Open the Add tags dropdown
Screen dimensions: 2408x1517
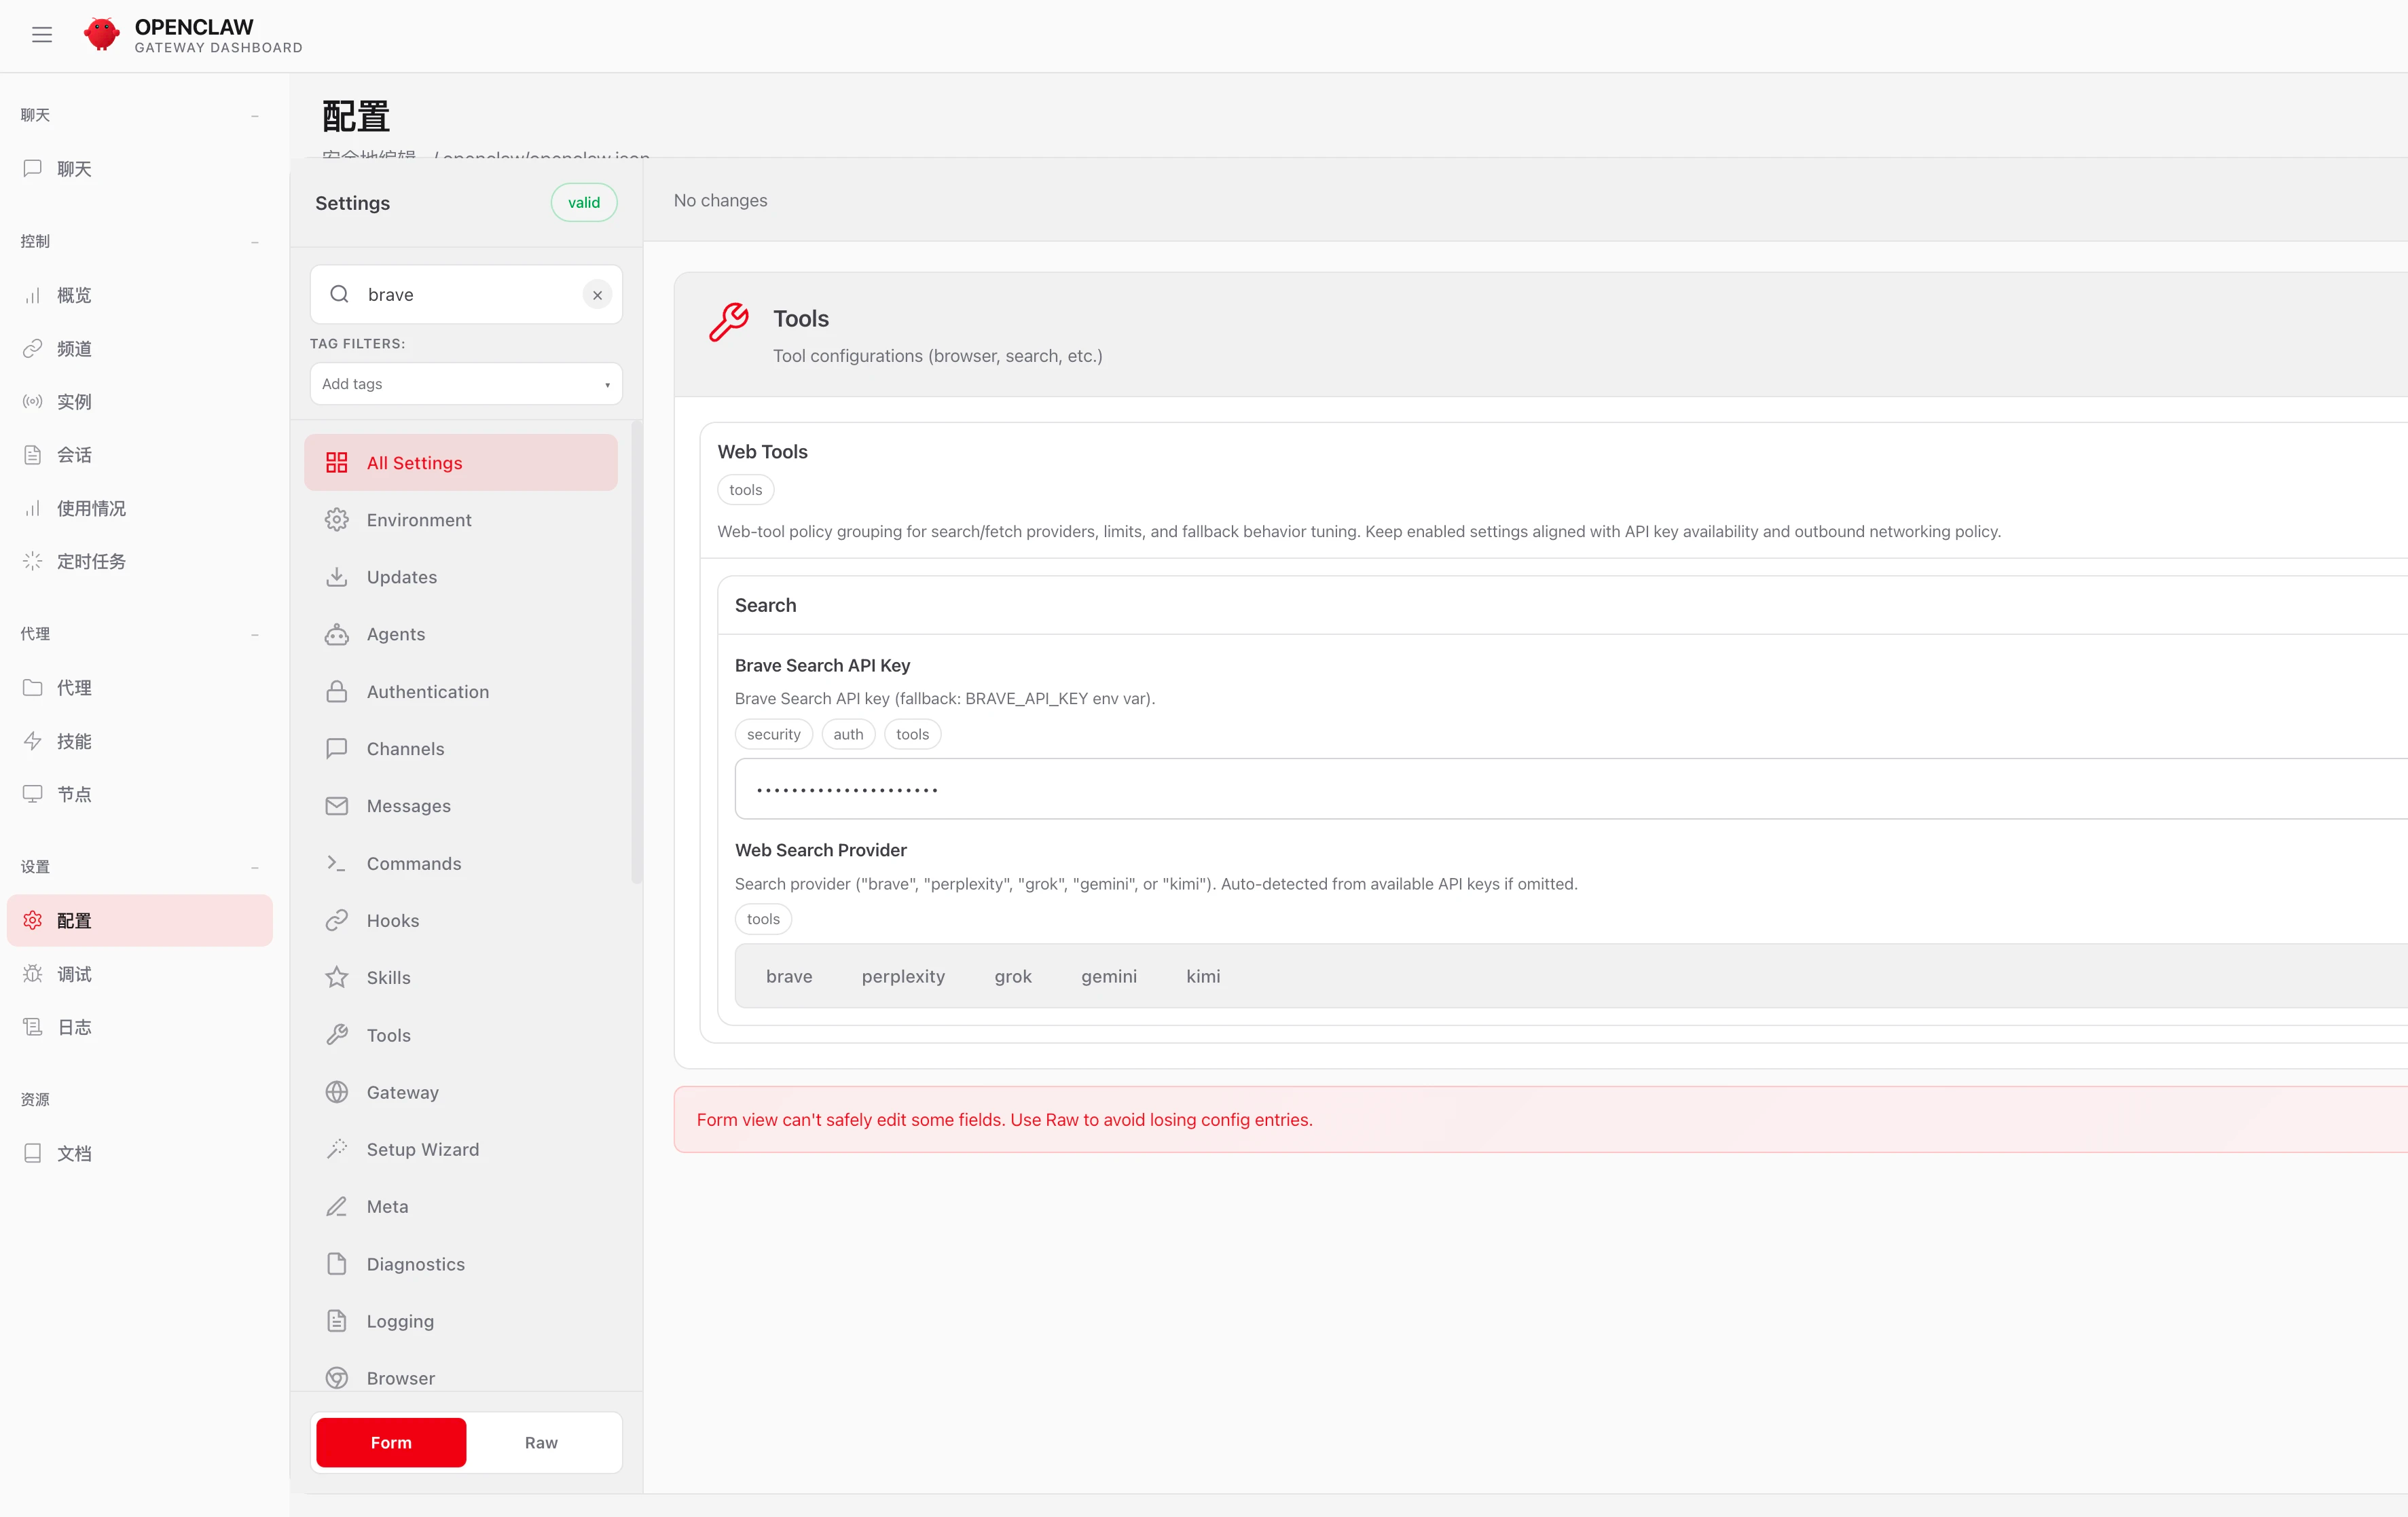466,384
